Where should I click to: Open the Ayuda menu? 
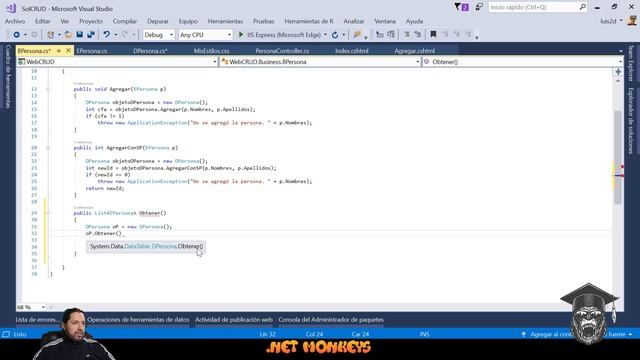click(414, 21)
